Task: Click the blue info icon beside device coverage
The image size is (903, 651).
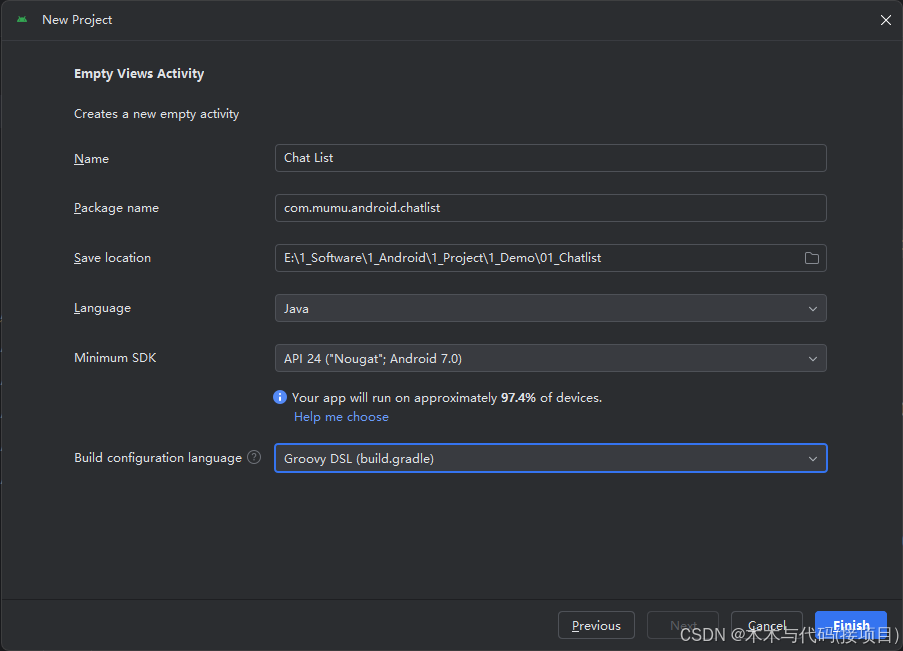Action: point(280,397)
